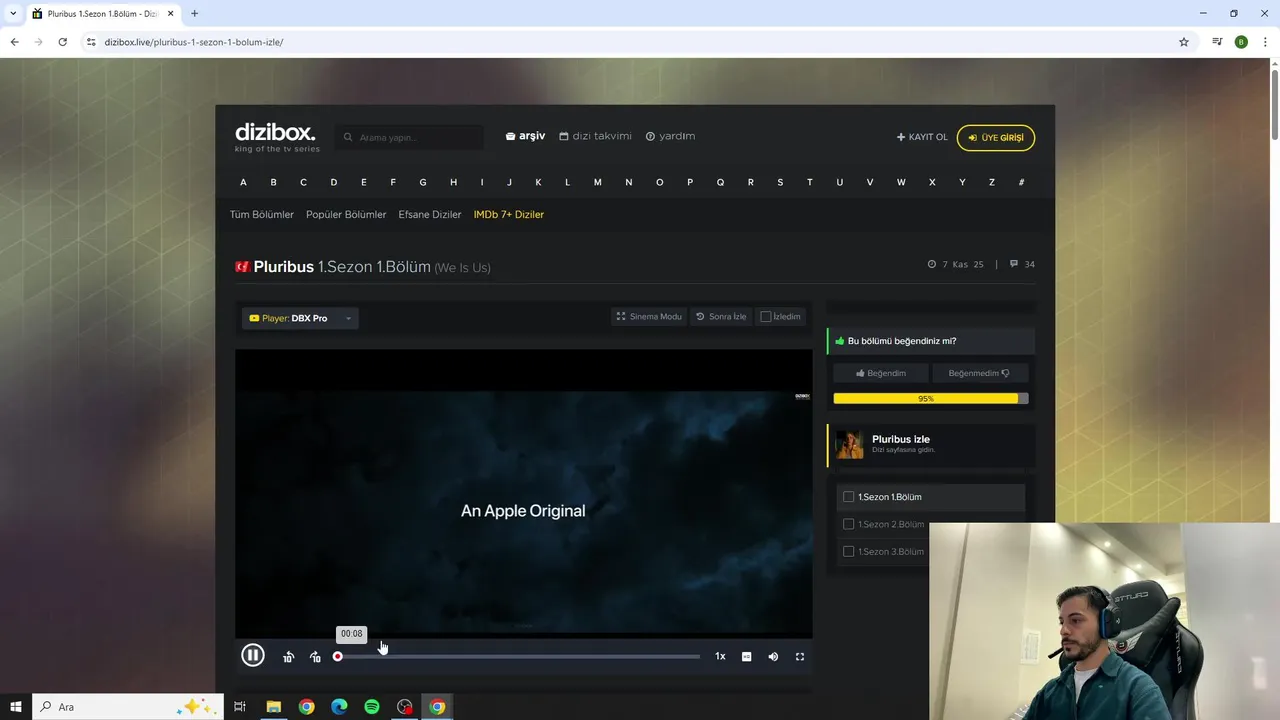Click the Beğenmedim dislike button
Screen dimensions: 1280x720
coord(979,373)
